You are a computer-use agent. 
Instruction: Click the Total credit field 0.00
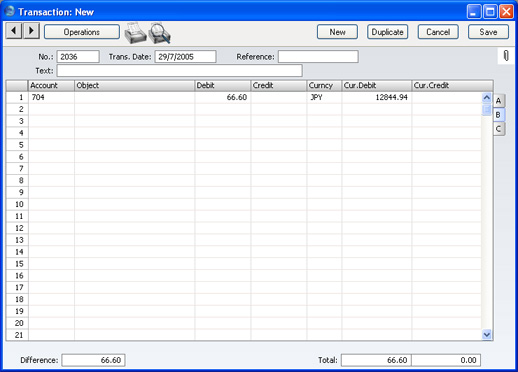point(446,360)
